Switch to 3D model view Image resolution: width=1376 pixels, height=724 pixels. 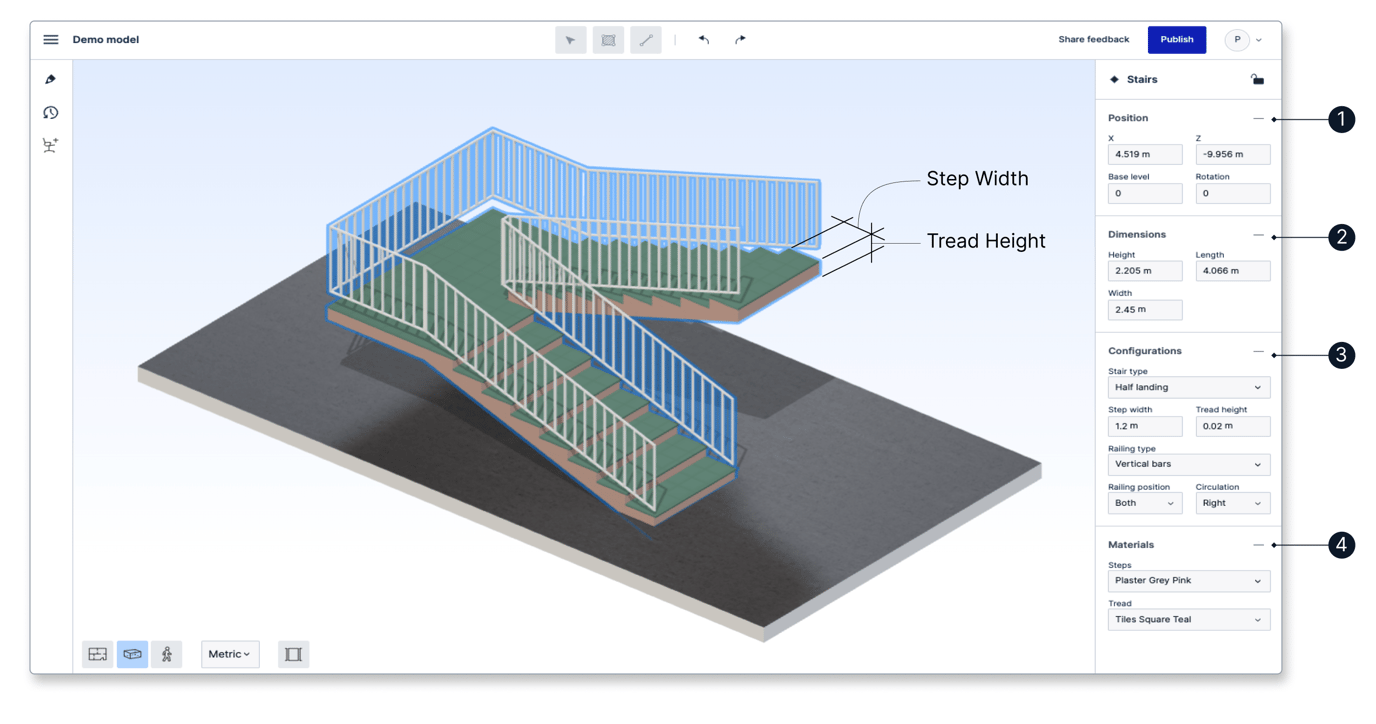132,654
